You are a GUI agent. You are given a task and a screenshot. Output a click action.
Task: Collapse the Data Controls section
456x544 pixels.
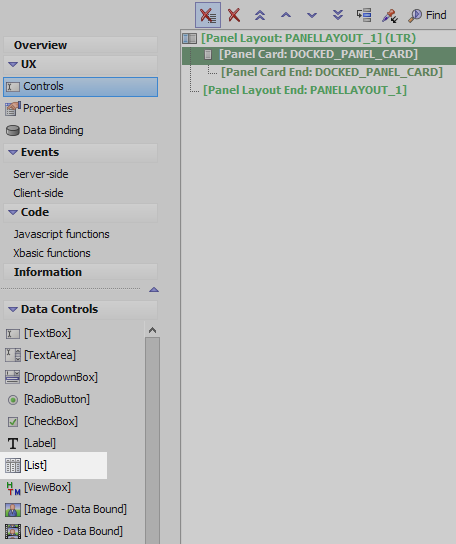point(13,309)
